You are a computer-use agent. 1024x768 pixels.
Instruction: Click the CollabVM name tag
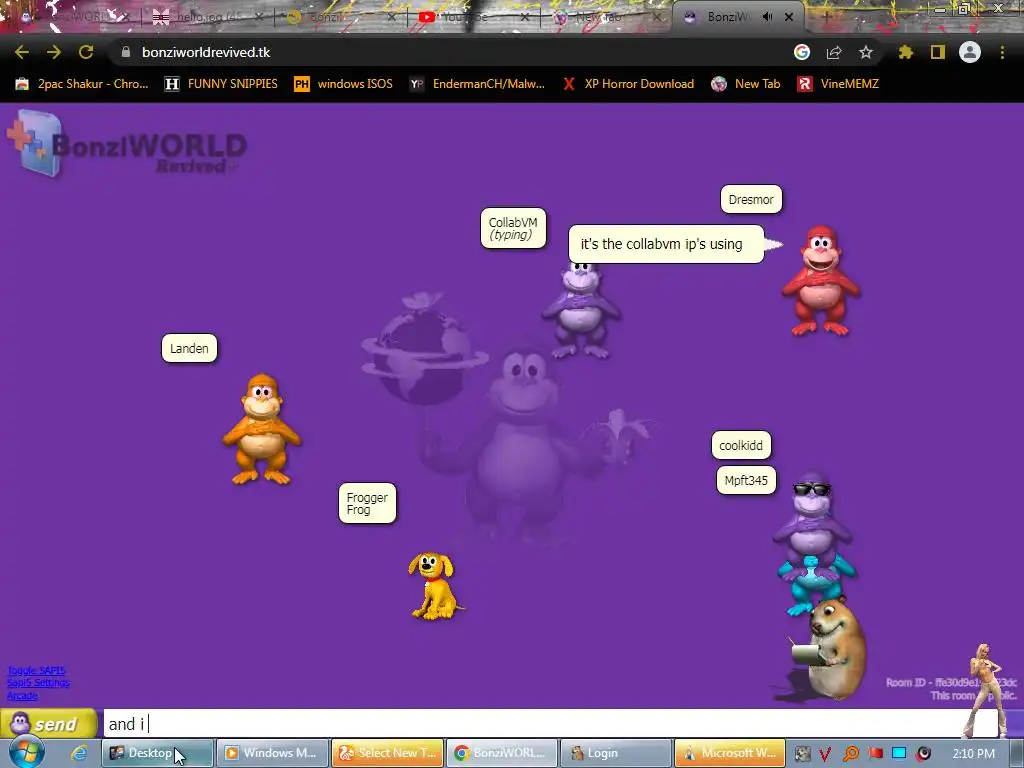tap(513, 228)
